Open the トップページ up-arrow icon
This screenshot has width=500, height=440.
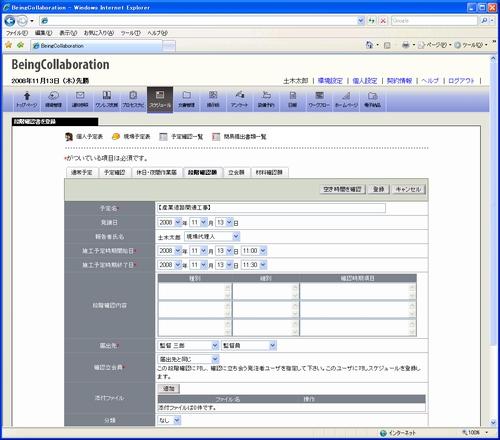[x=27, y=99]
